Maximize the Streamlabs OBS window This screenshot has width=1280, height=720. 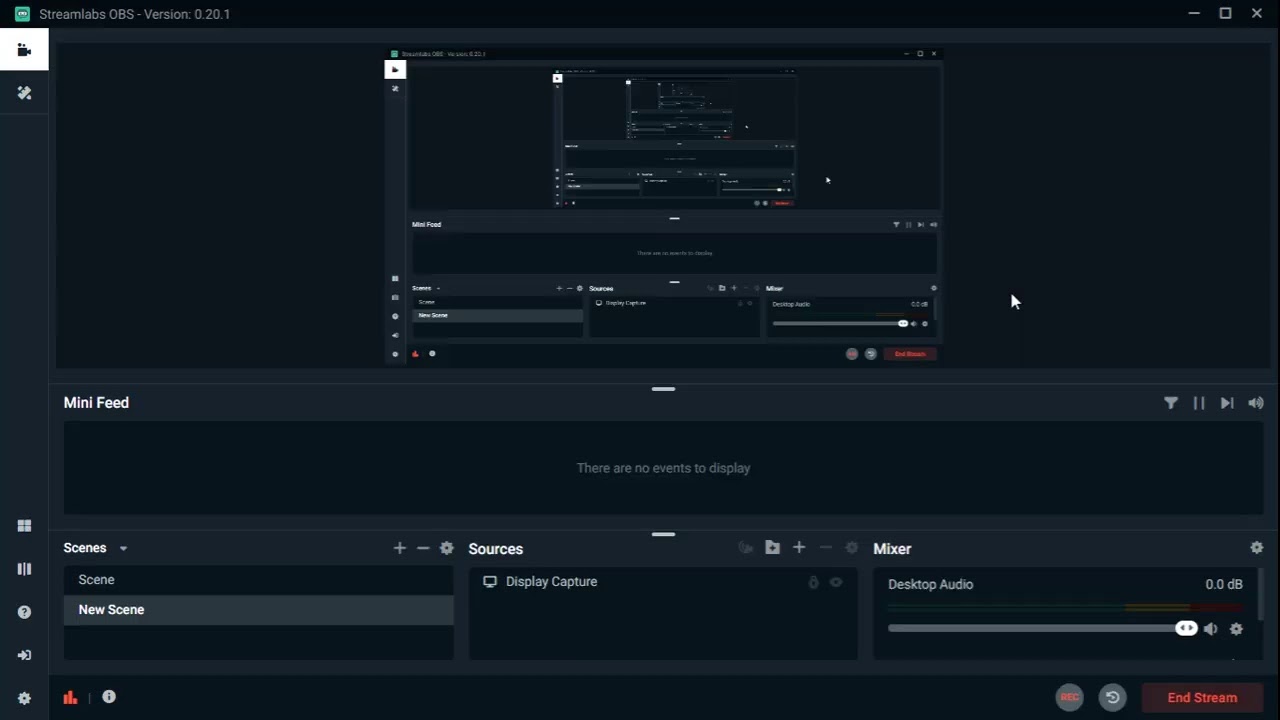pyautogui.click(x=1225, y=13)
